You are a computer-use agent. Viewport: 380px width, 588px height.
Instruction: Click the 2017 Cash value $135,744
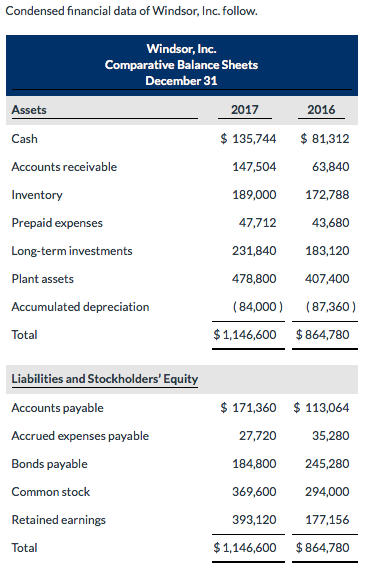248,139
